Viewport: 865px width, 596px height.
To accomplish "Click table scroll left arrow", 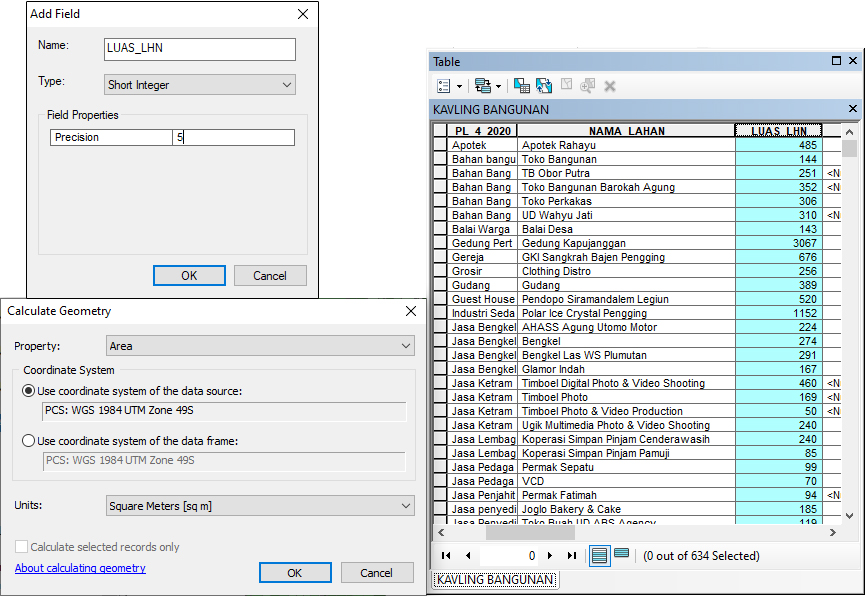I will click(x=441, y=533).
